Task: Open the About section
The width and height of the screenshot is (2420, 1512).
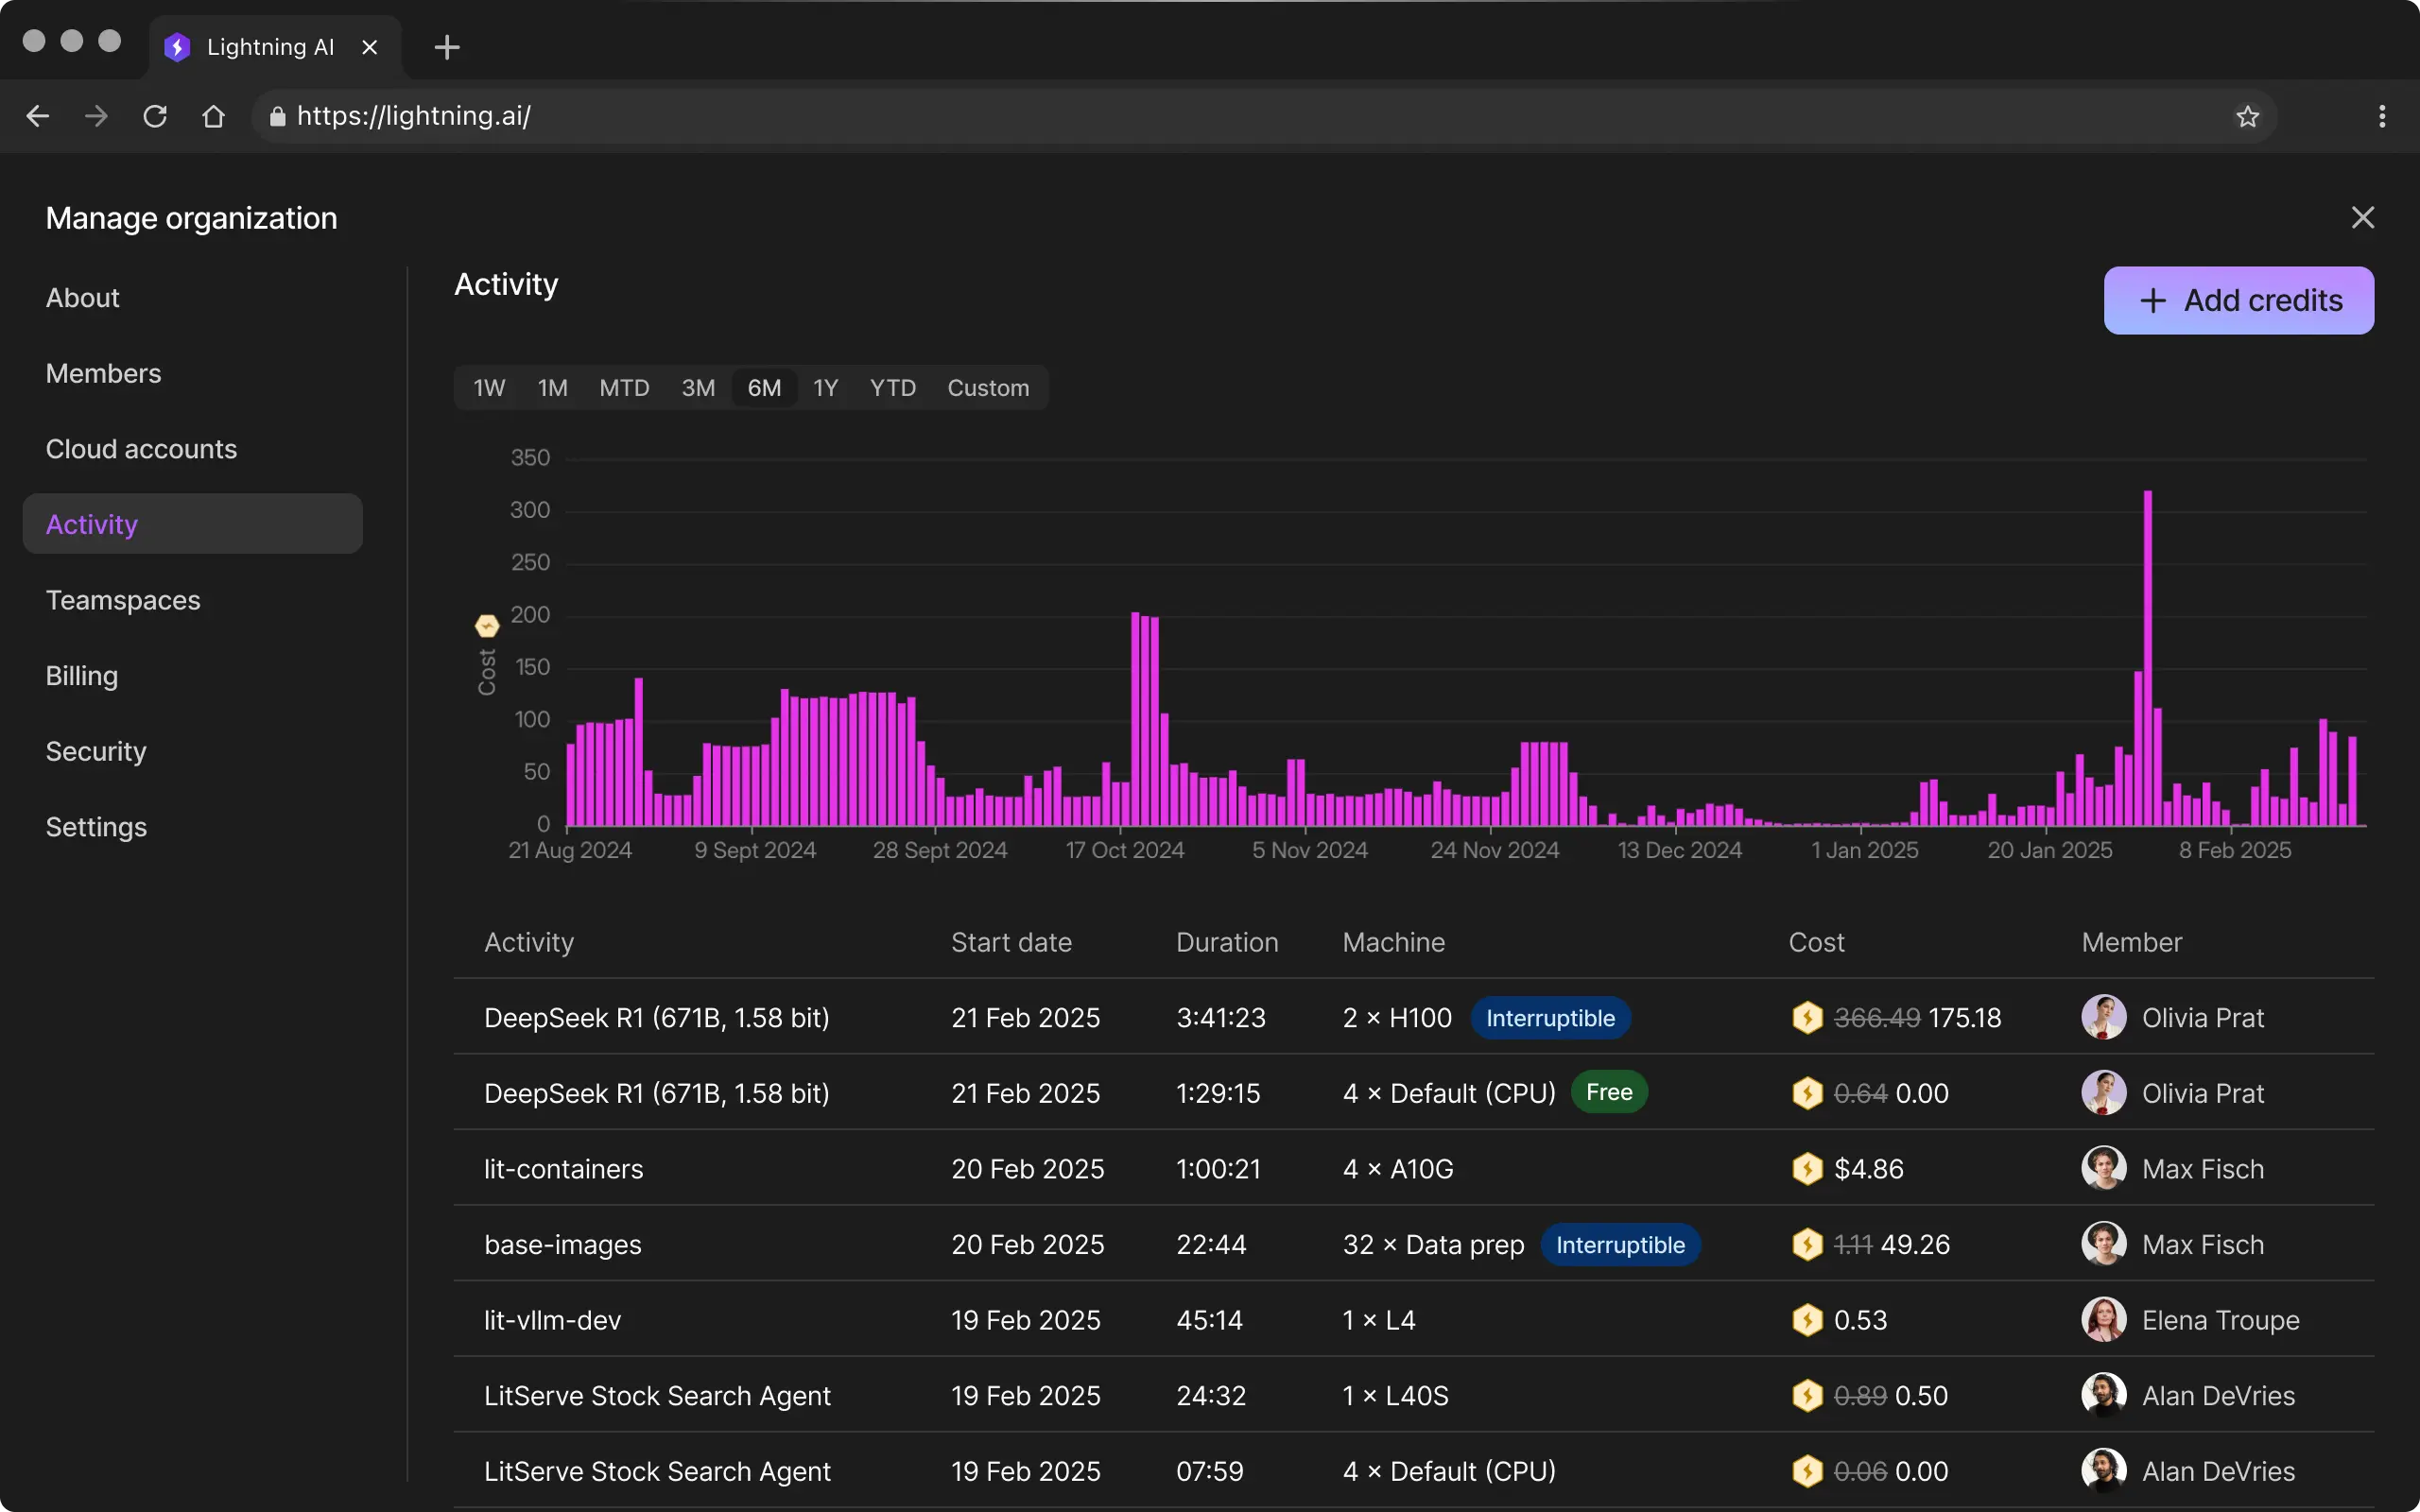Action: [x=82, y=298]
